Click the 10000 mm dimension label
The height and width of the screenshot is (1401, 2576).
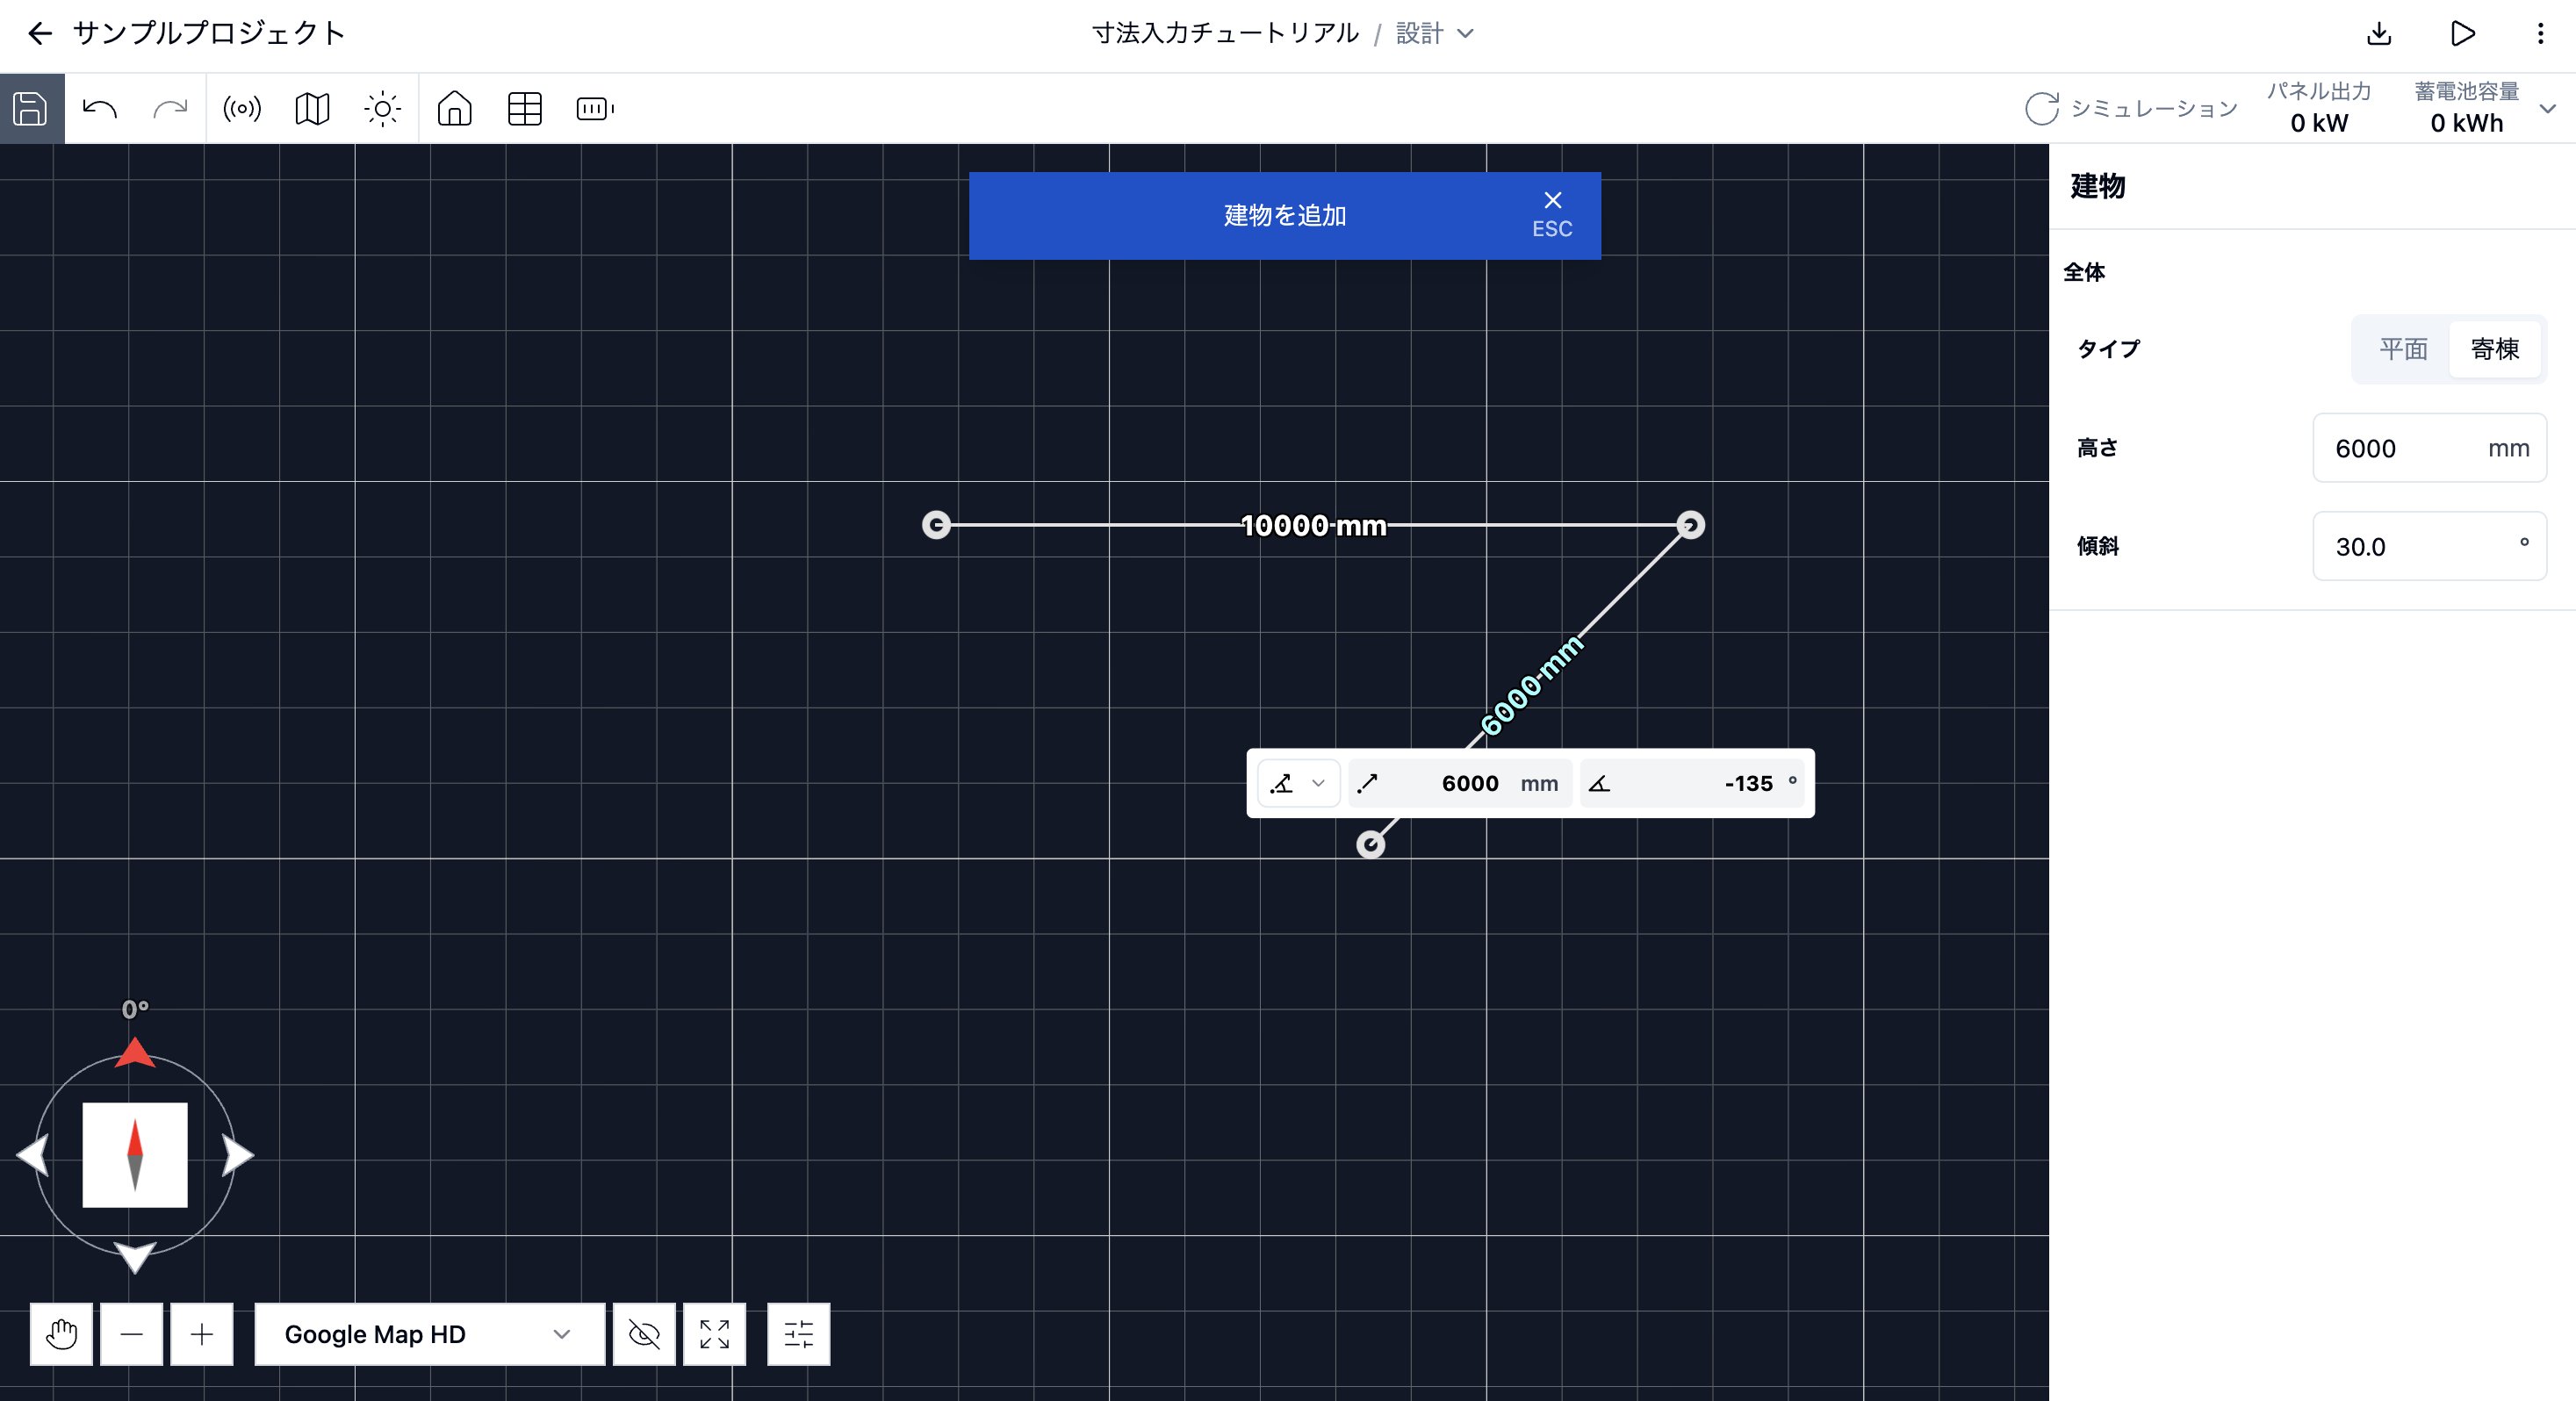[x=1313, y=525]
